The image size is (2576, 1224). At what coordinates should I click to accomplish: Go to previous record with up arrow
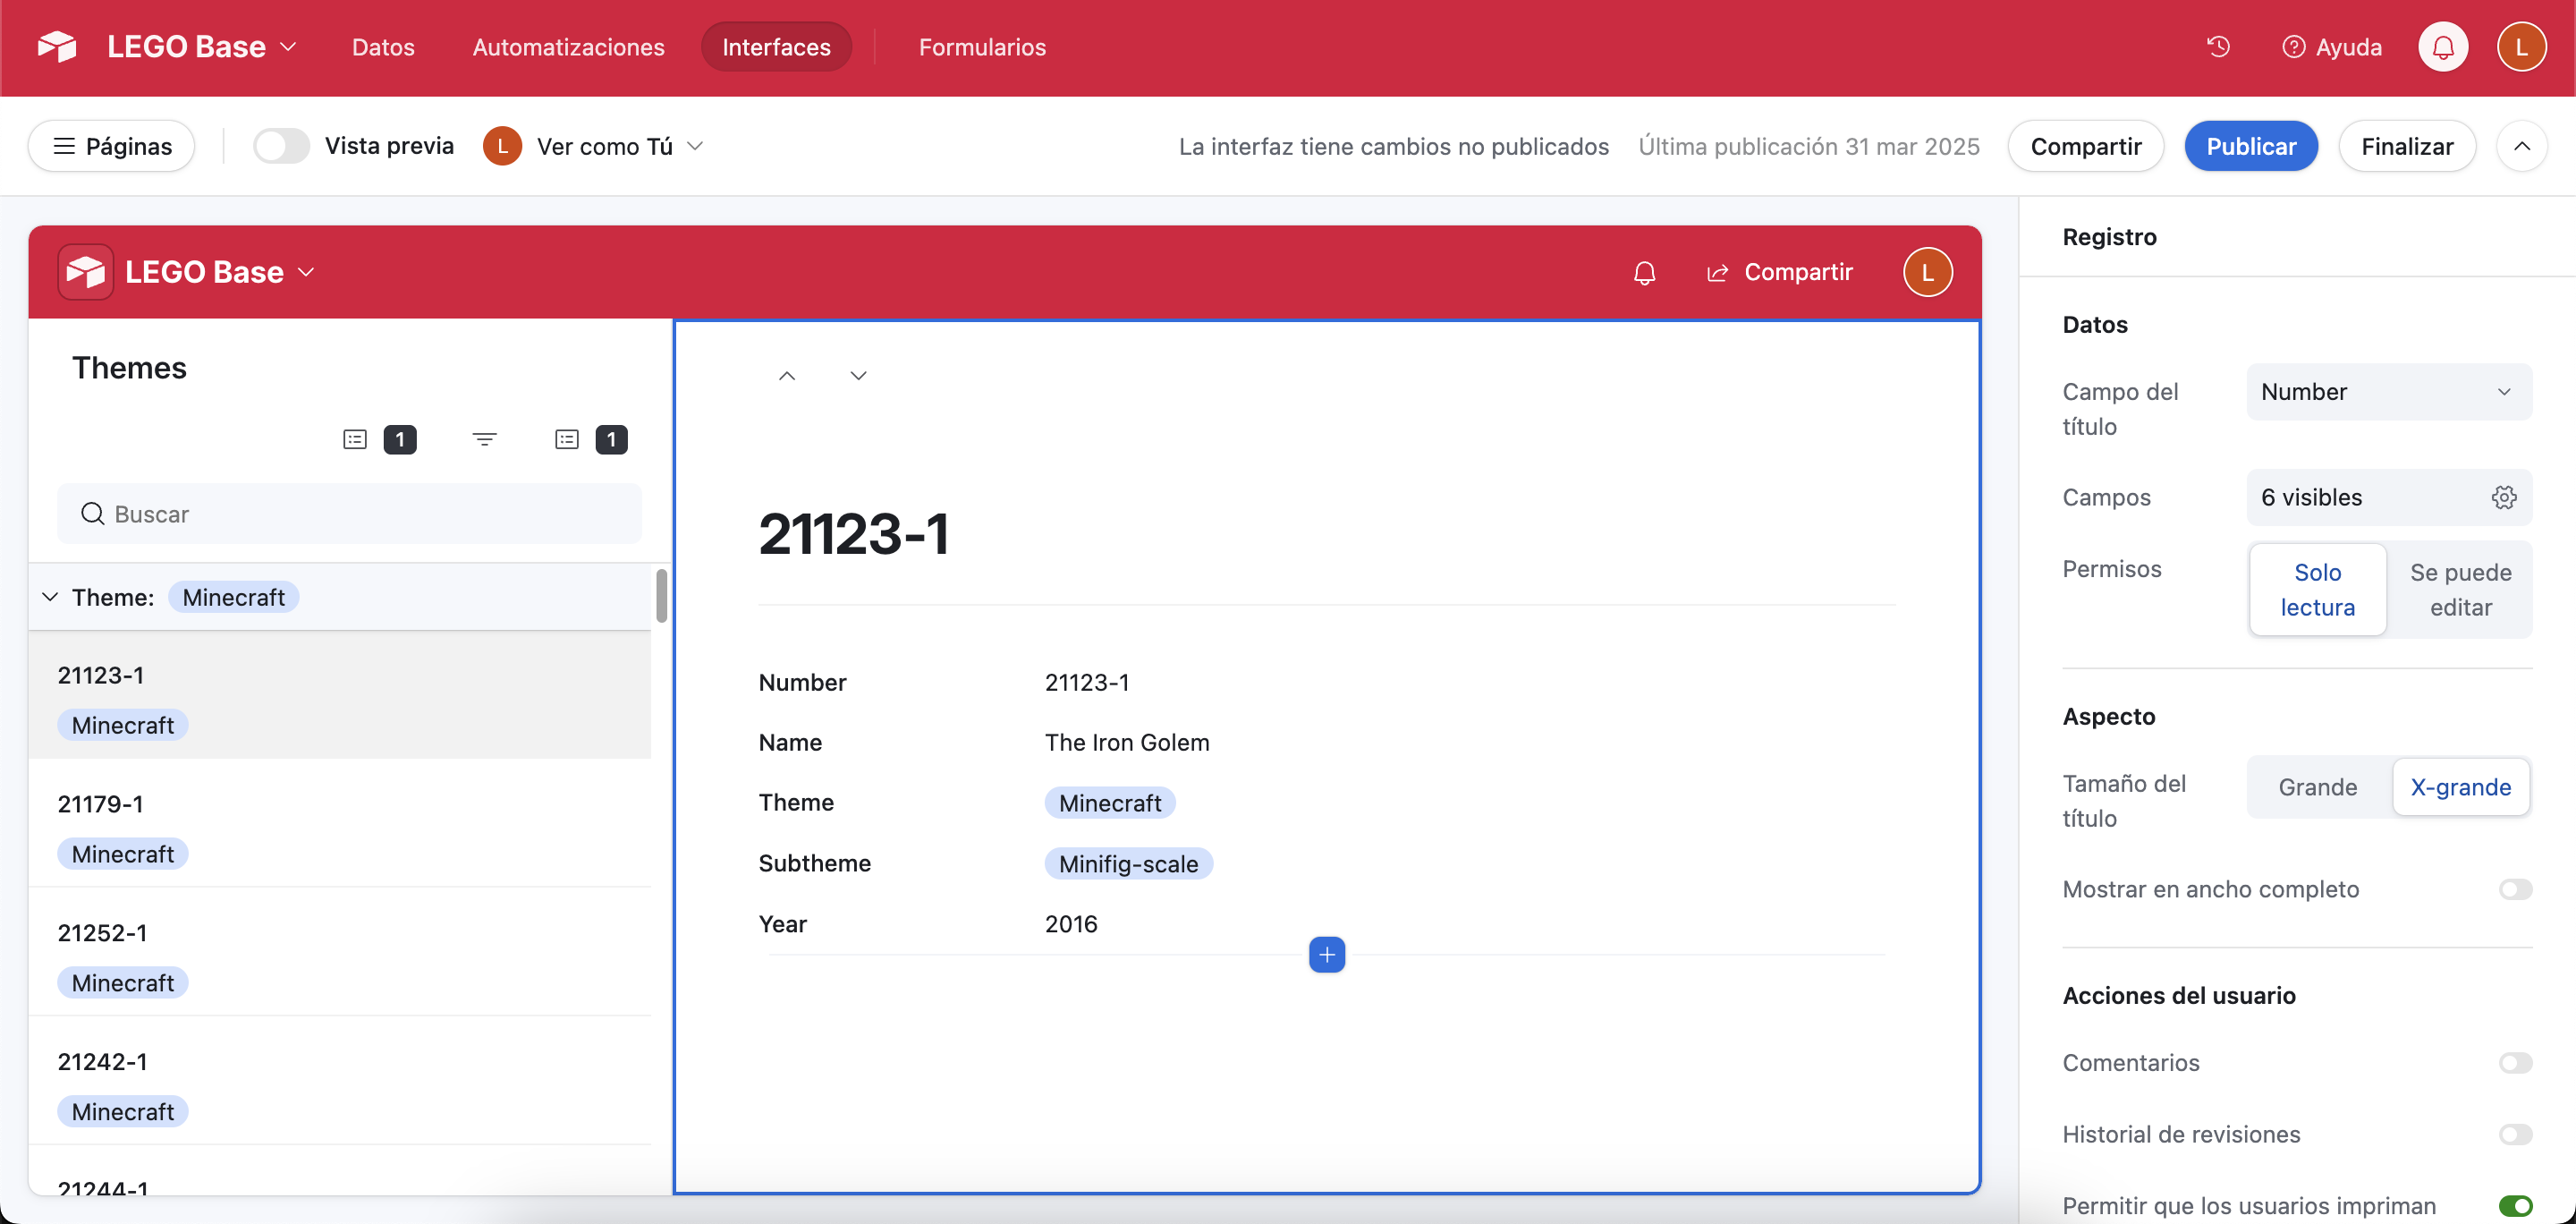(x=787, y=376)
